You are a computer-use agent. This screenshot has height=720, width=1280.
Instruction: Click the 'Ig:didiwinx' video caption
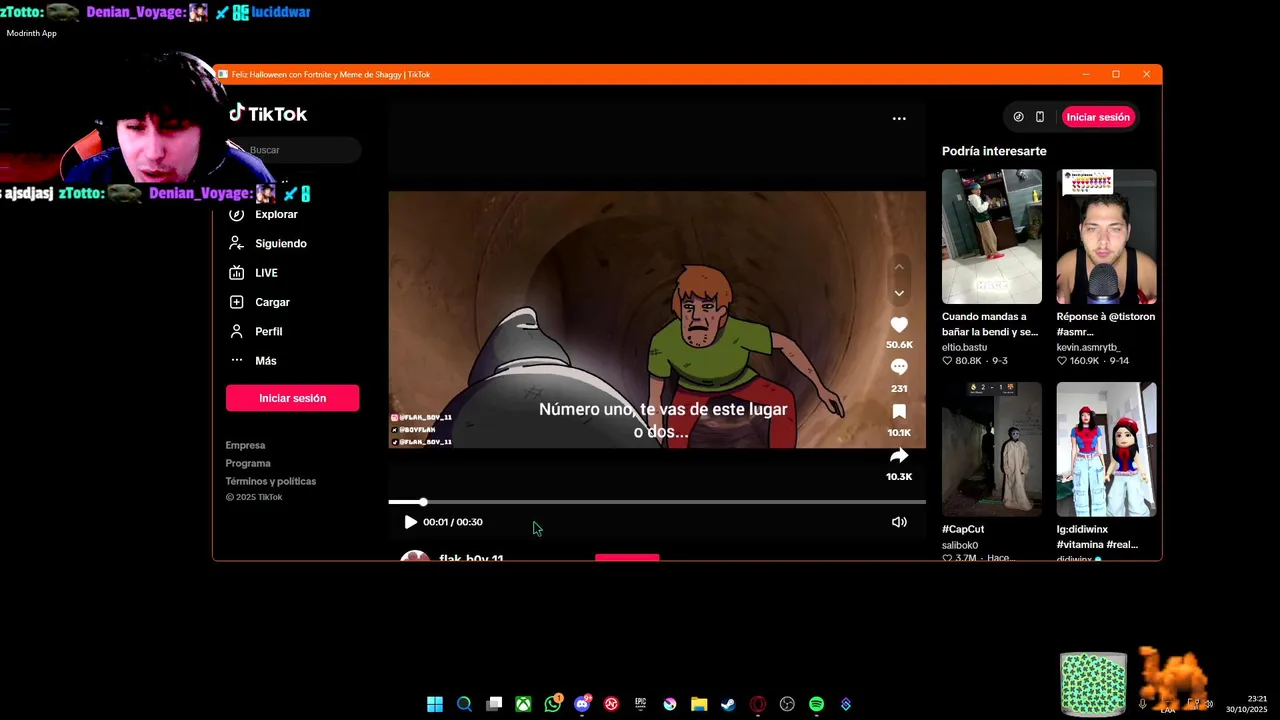(x=1097, y=537)
